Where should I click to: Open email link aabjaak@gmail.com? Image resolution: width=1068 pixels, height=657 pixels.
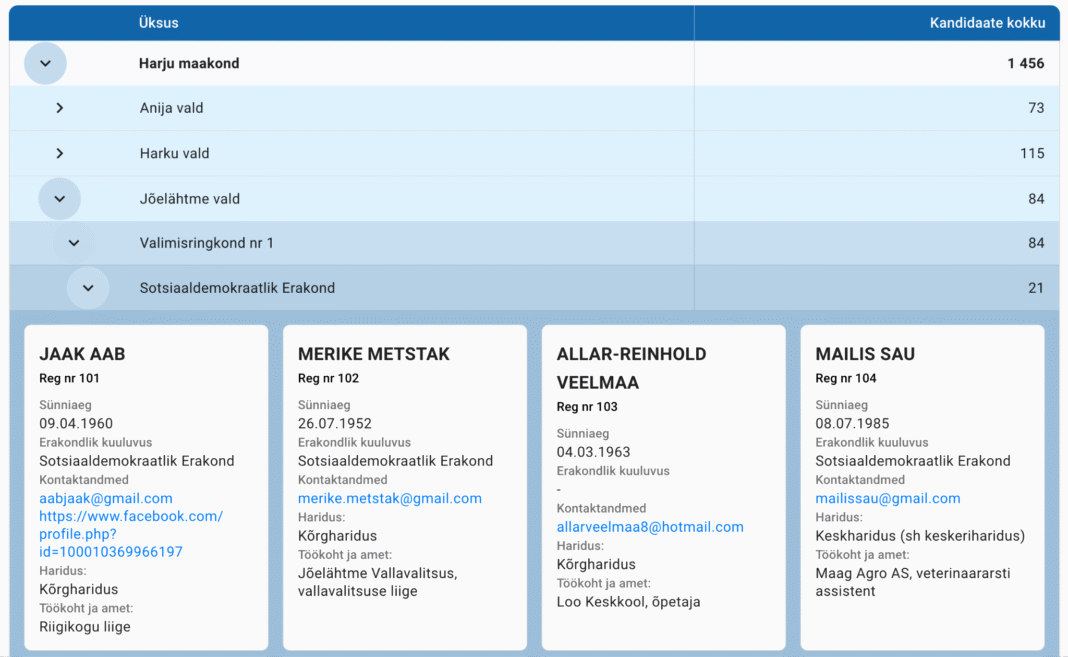click(x=106, y=498)
